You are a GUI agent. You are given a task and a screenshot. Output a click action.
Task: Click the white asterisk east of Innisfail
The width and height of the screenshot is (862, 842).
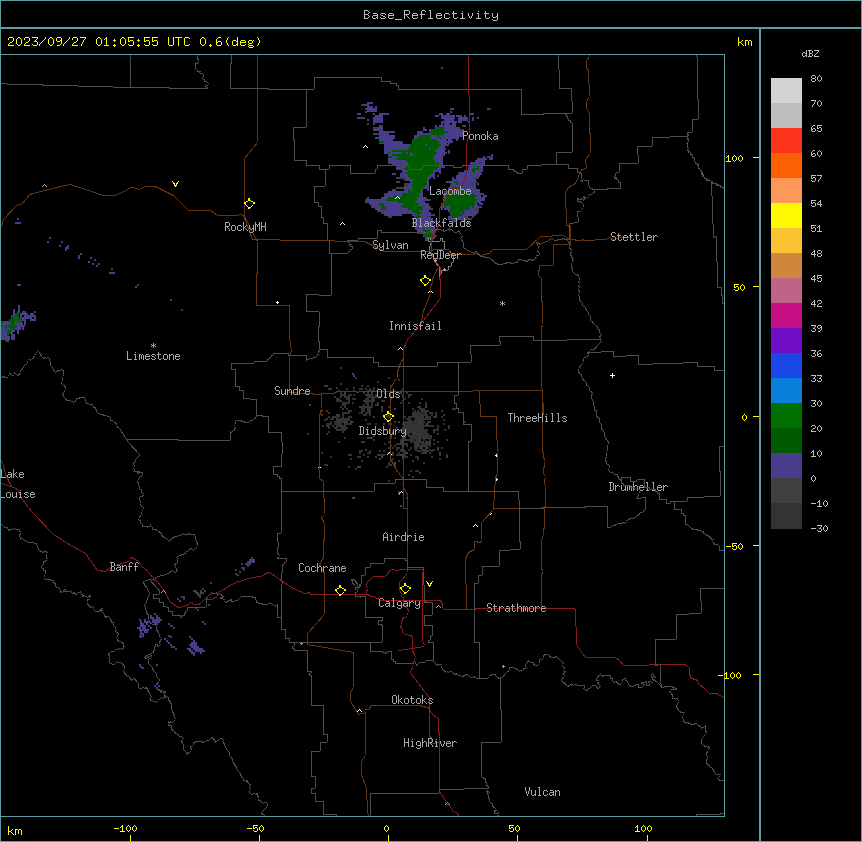coord(502,303)
